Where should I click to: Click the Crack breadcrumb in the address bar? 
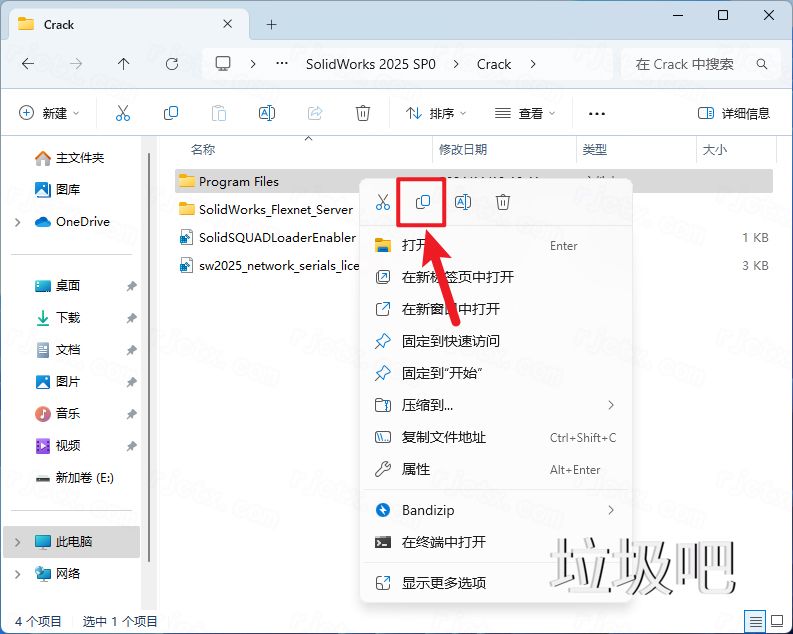click(x=494, y=64)
